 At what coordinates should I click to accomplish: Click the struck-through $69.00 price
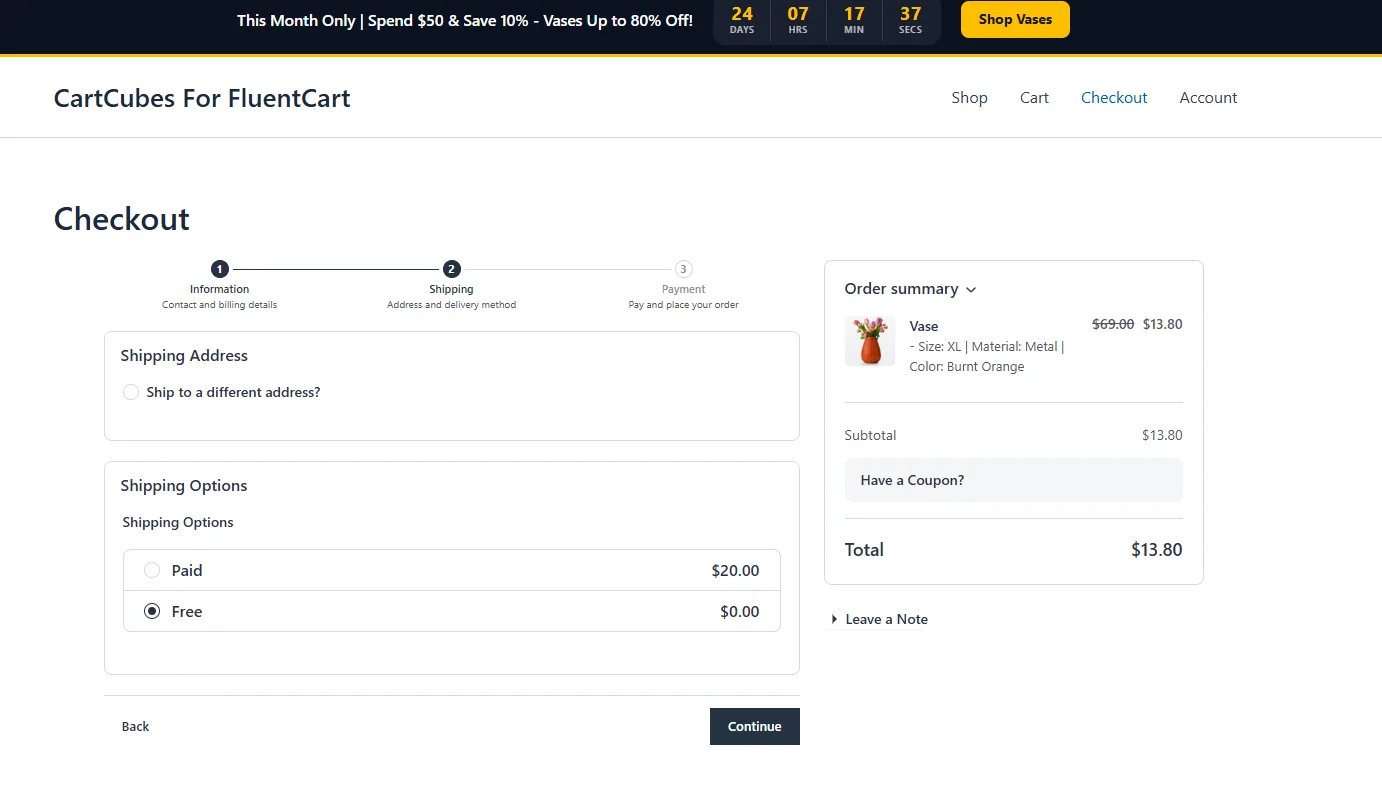[1113, 324]
